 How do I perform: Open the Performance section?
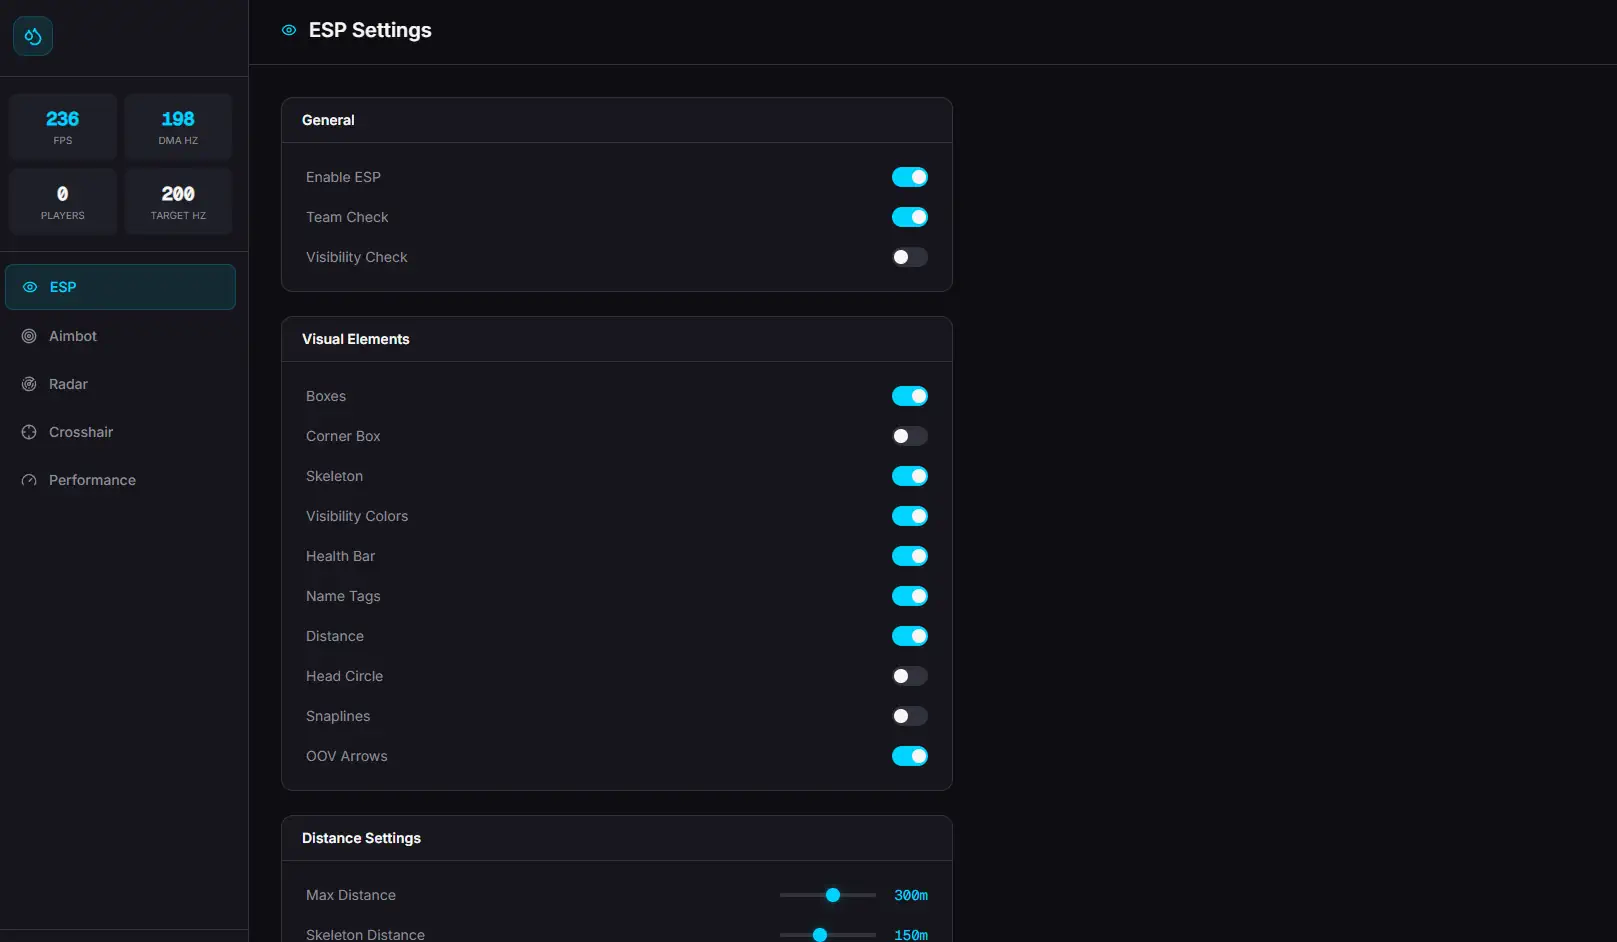coord(92,480)
